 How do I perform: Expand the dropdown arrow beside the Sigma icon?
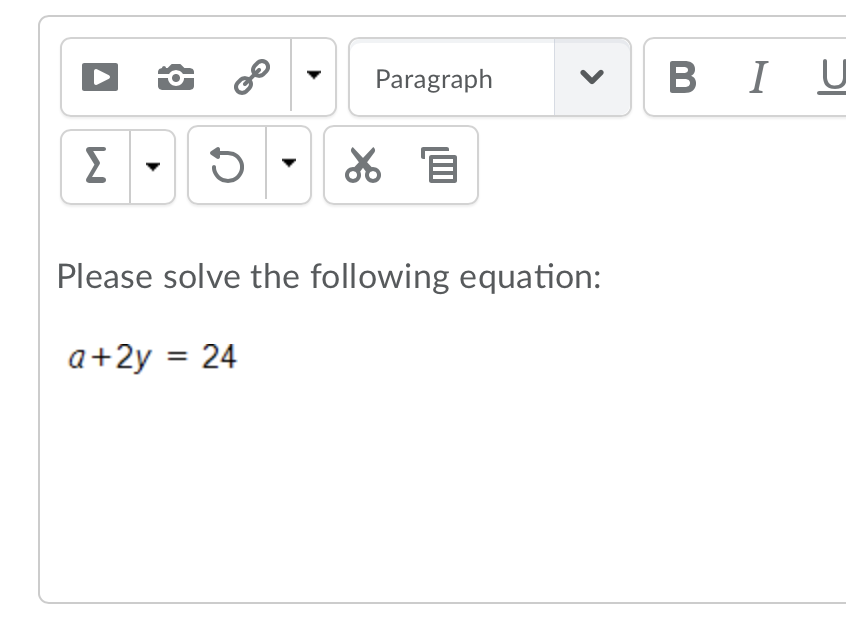pyautogui.click(x=153, y=166)
